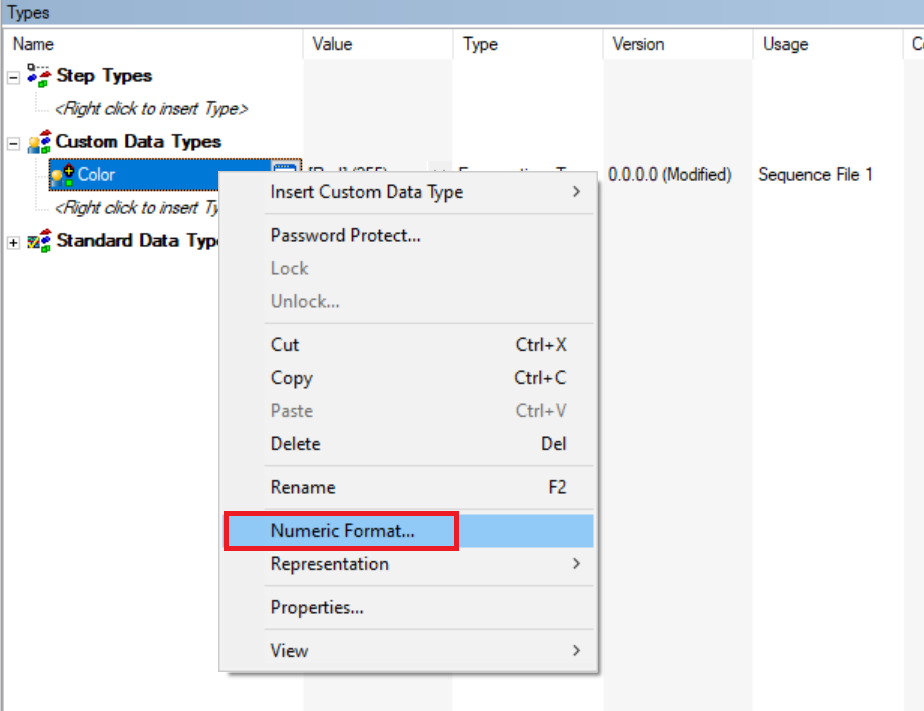Select Cut from the context menu
Screen dimensions: 924x711
[x=285, y=344]
